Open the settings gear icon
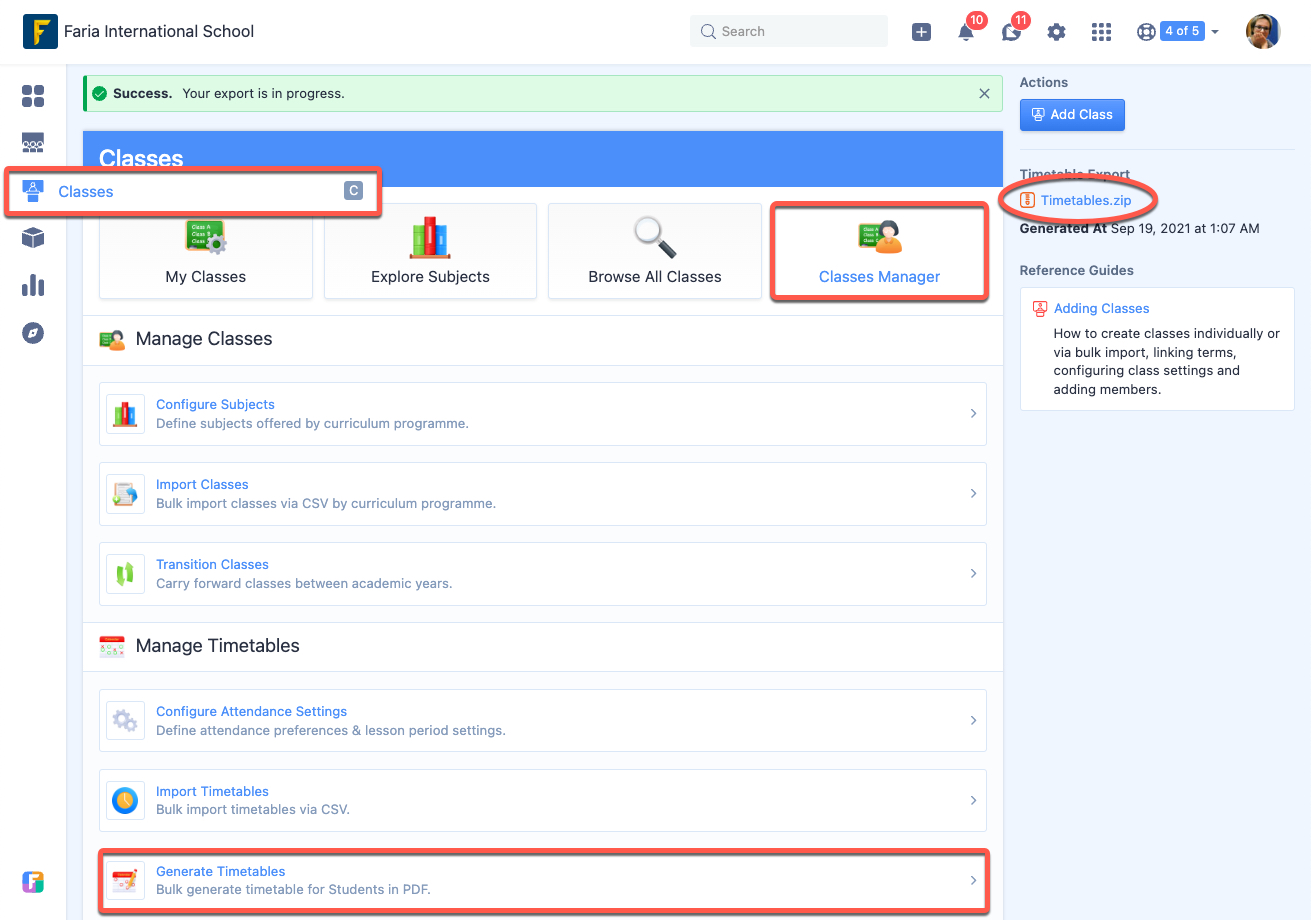The width and height of the screenshot is (1311, 920). coord(1056,32)
